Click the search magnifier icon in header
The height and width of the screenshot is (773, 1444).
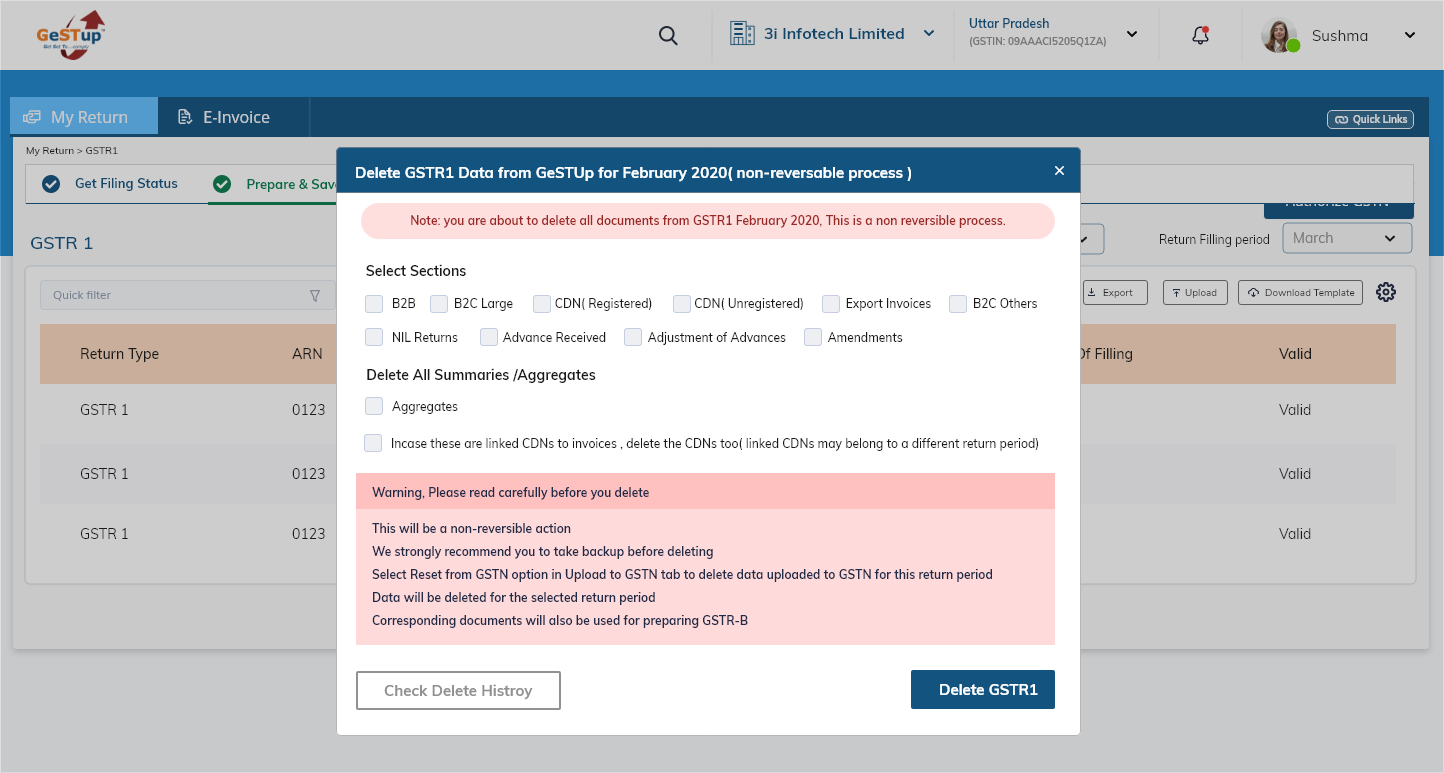pyautogui.click(x=668, y=36)
